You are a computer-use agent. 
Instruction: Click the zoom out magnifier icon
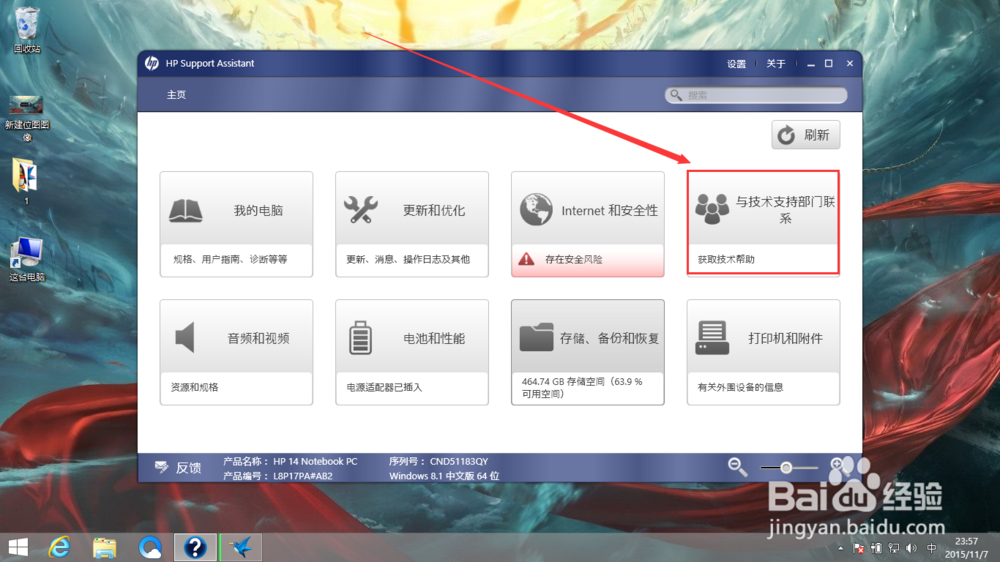pos(738,467)
